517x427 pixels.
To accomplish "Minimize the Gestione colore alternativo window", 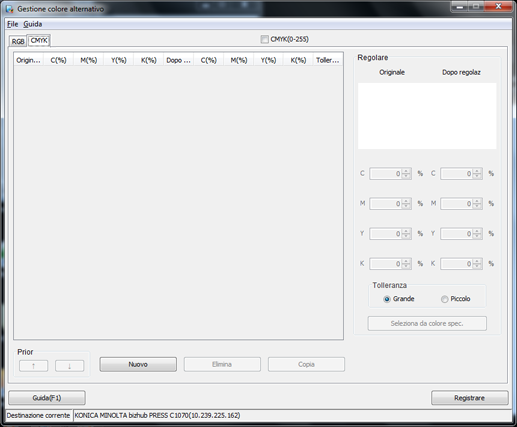I will pyautogui.click(x=460, y=7).
